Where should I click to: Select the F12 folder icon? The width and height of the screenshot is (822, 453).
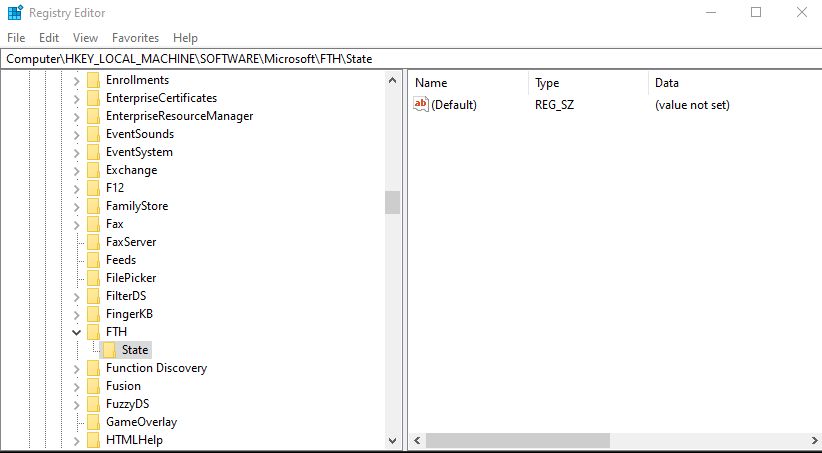point(93,188)
